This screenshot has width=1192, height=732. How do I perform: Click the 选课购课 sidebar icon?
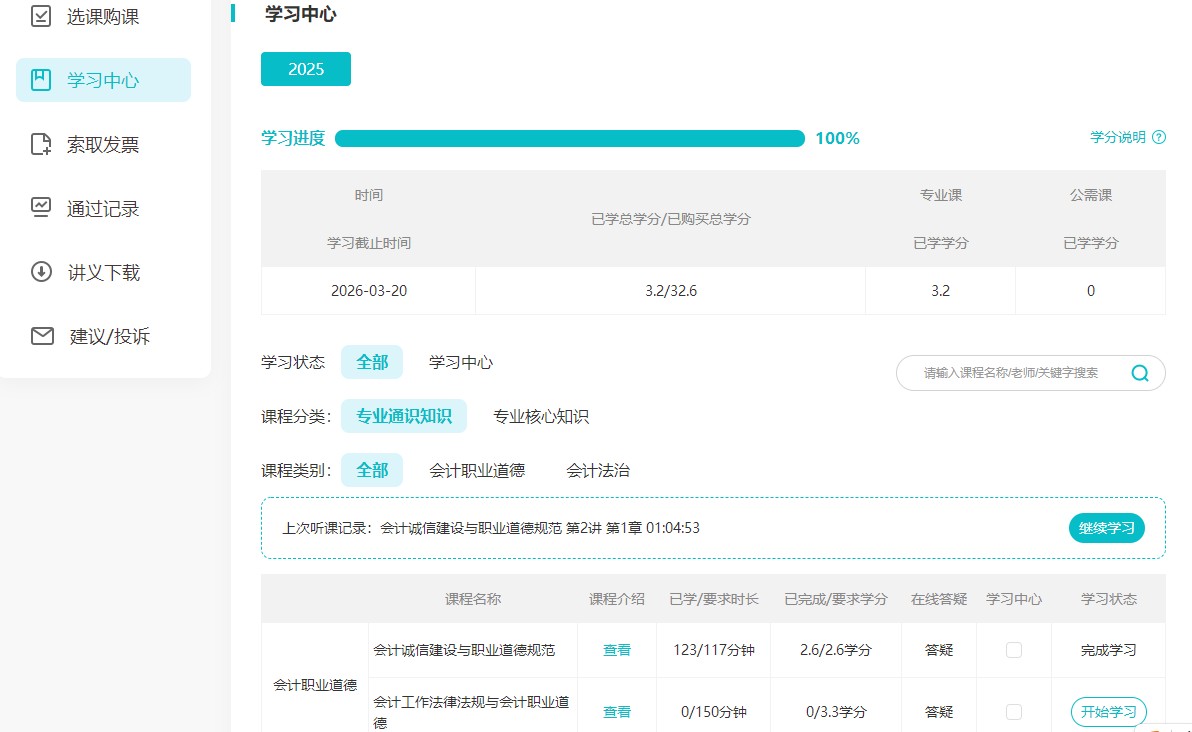(41, 17)
